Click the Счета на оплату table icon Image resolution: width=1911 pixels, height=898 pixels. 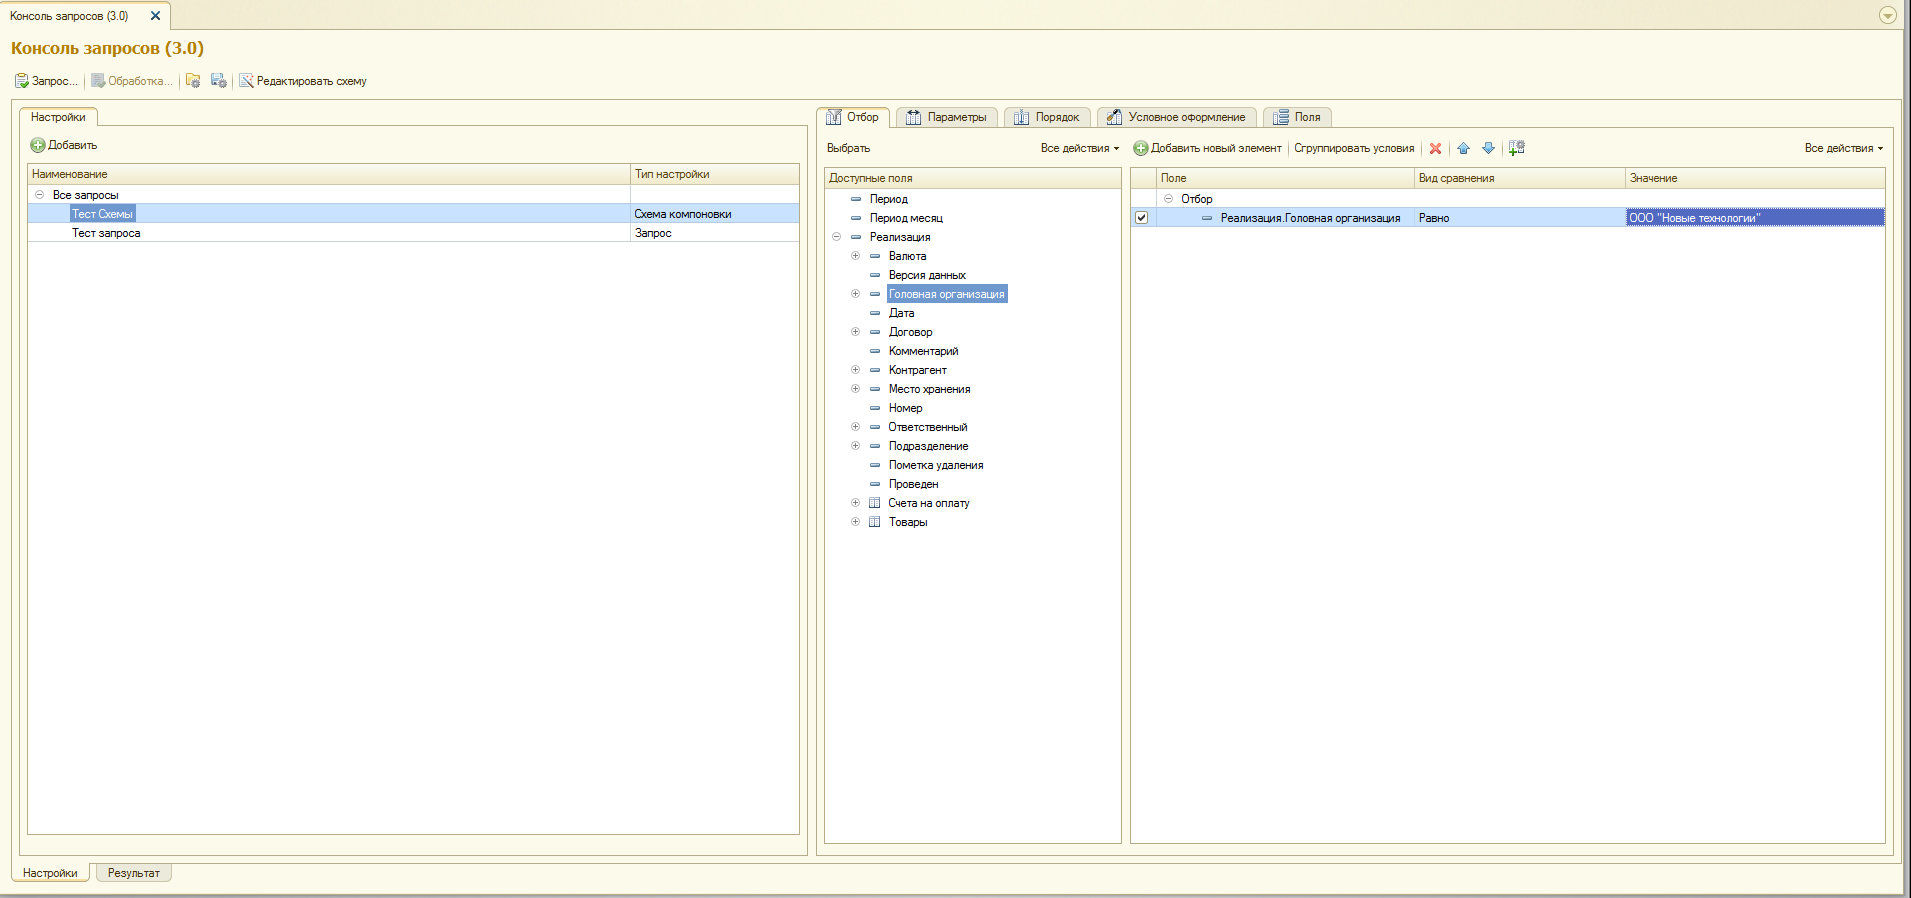[875, 503]
